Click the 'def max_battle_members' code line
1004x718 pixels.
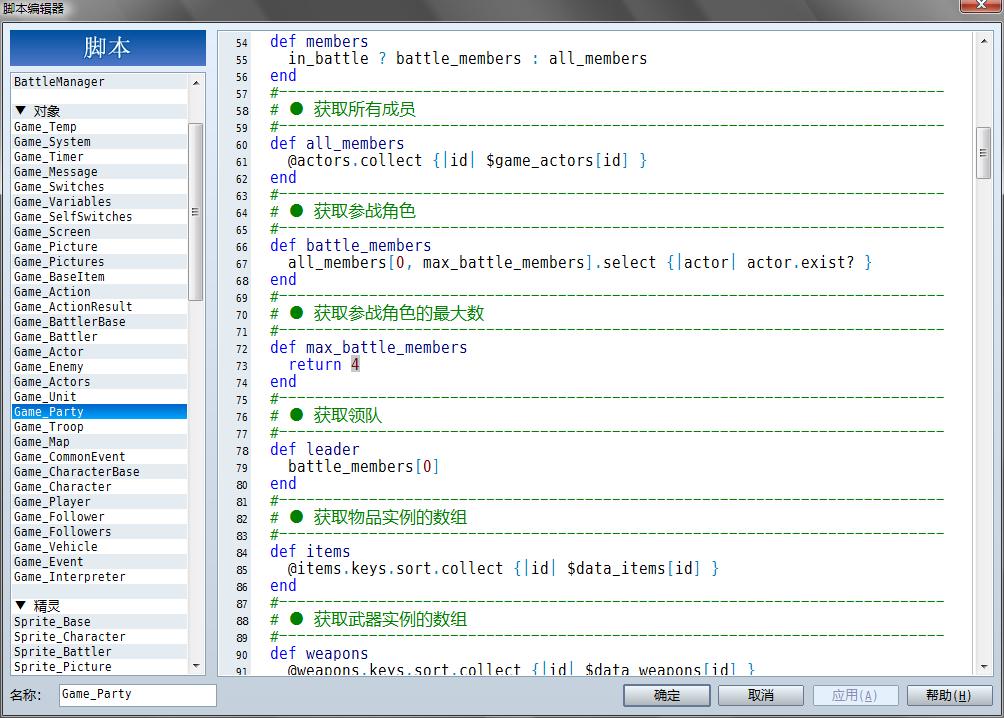click(368, 347)
